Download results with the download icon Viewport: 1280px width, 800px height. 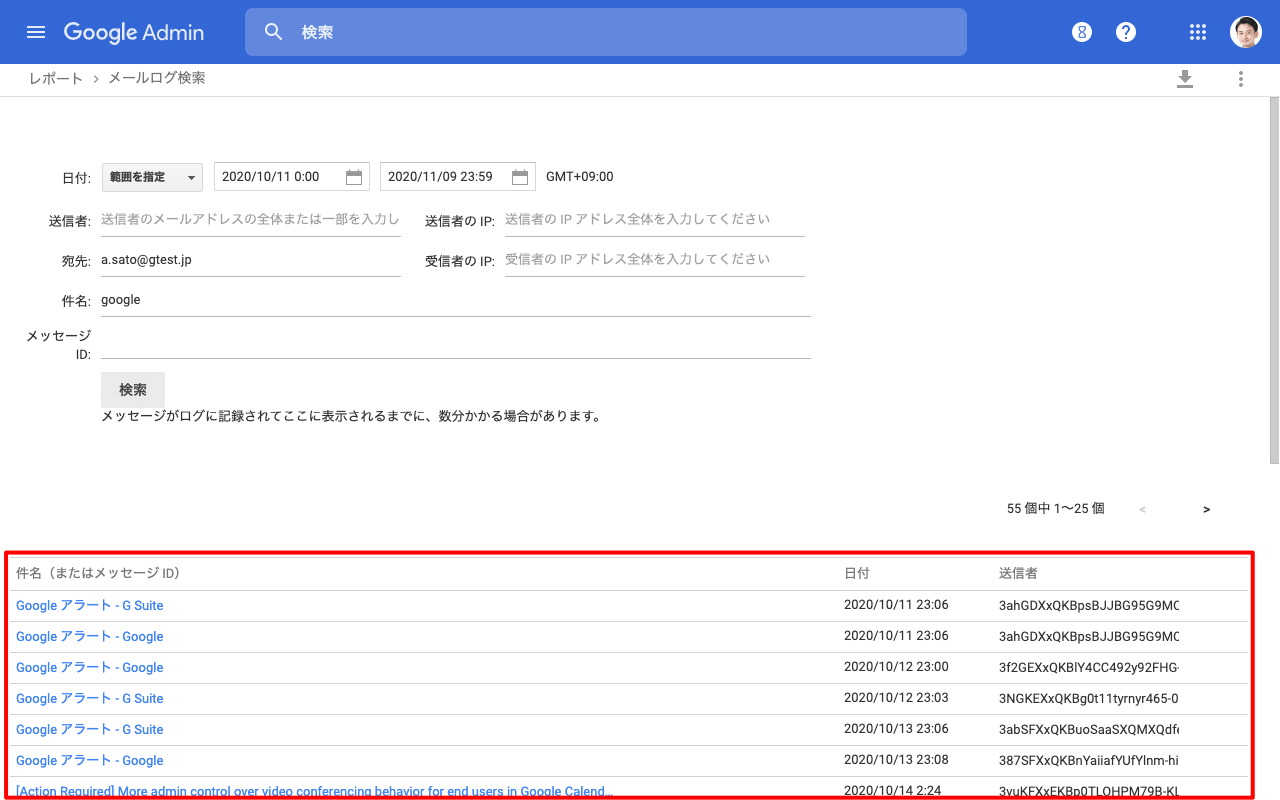pos(1185,79)
